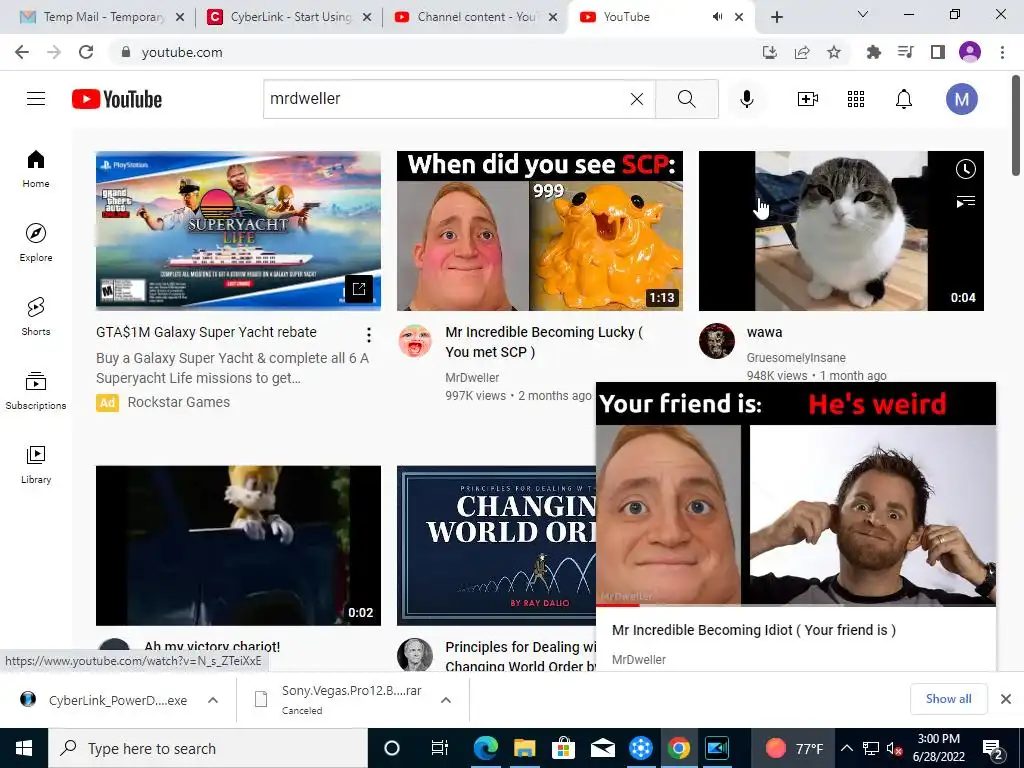Open the YouTube hamburger guide menu

click(36, 99)
